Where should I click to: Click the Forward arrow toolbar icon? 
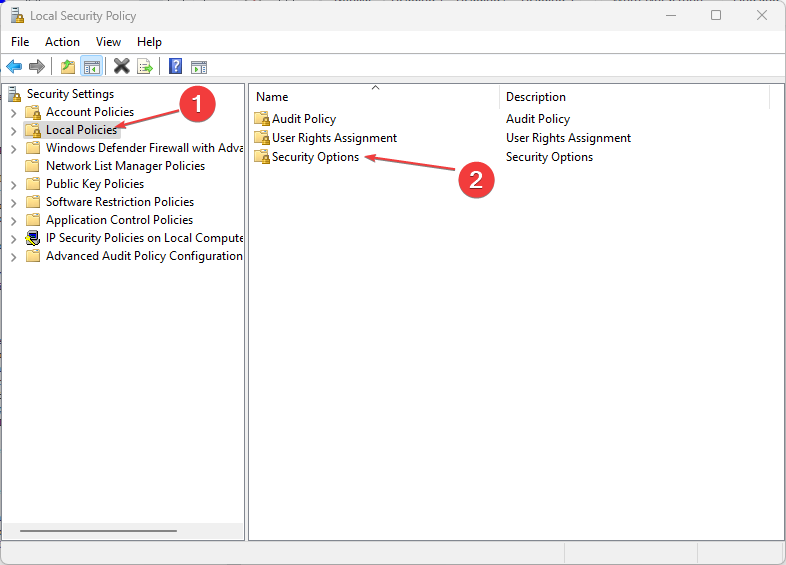(x=37, y=66)
